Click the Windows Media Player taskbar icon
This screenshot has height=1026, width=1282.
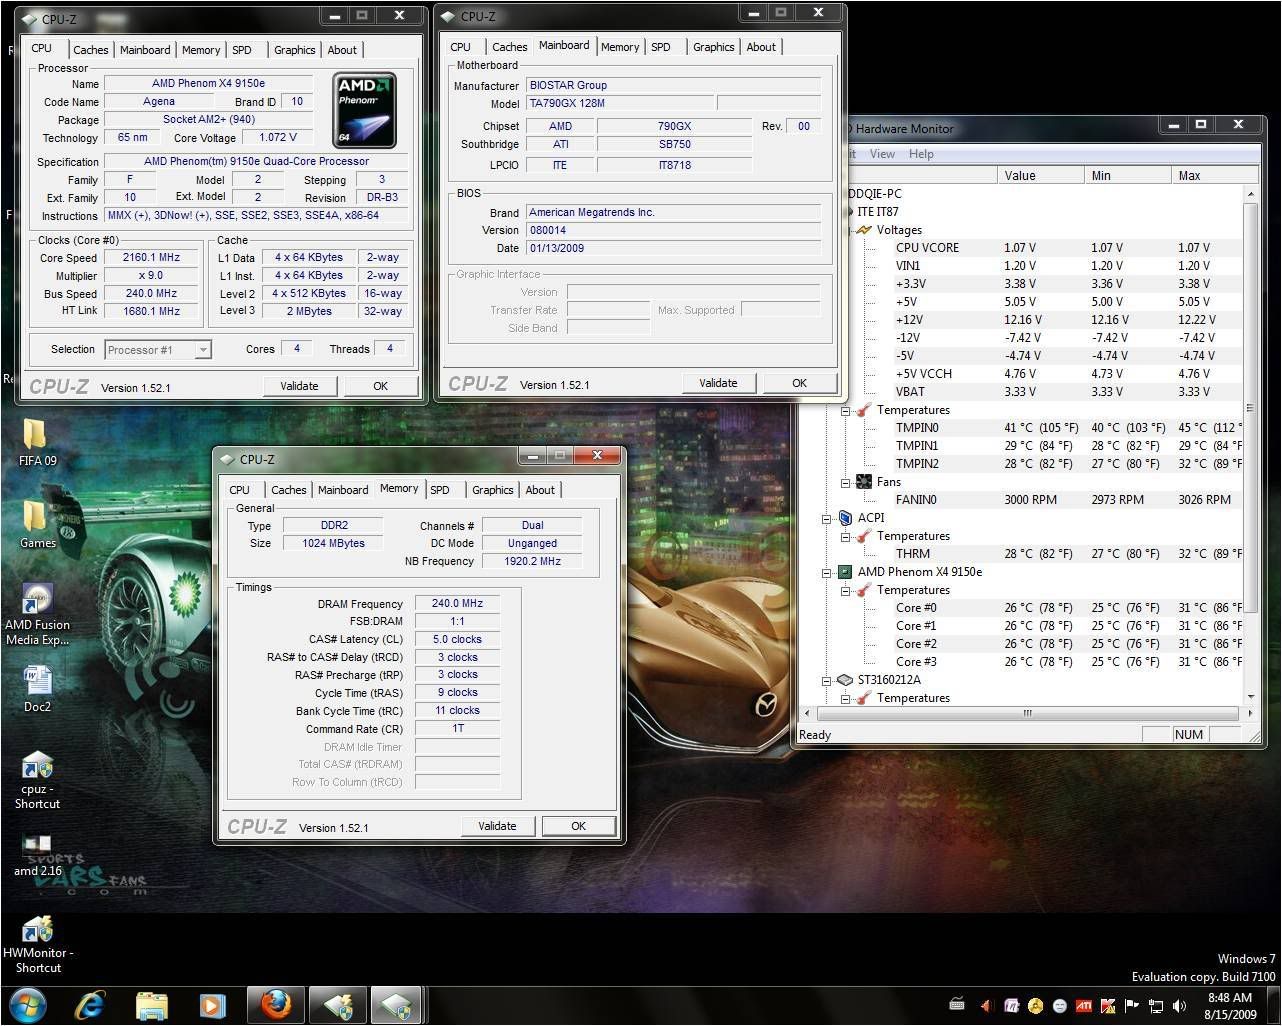(213, 1004)
